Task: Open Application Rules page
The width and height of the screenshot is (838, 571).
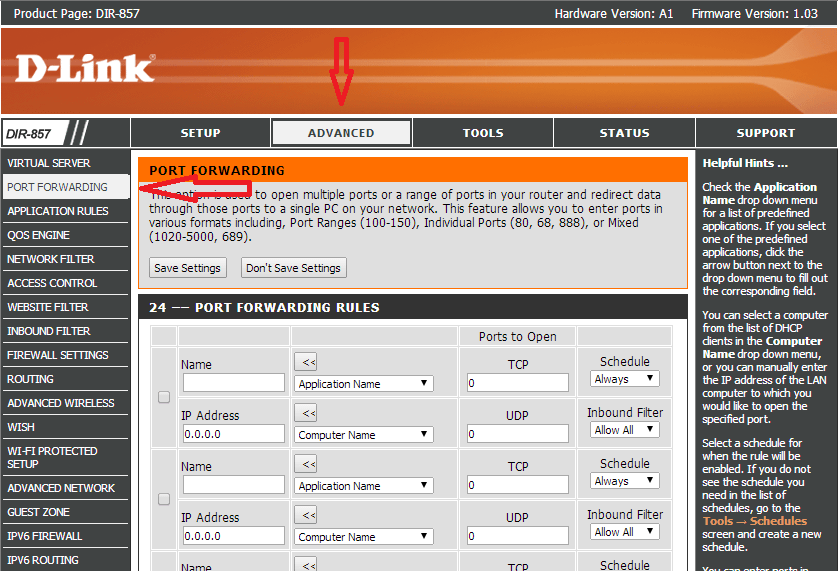Action: 65,211
